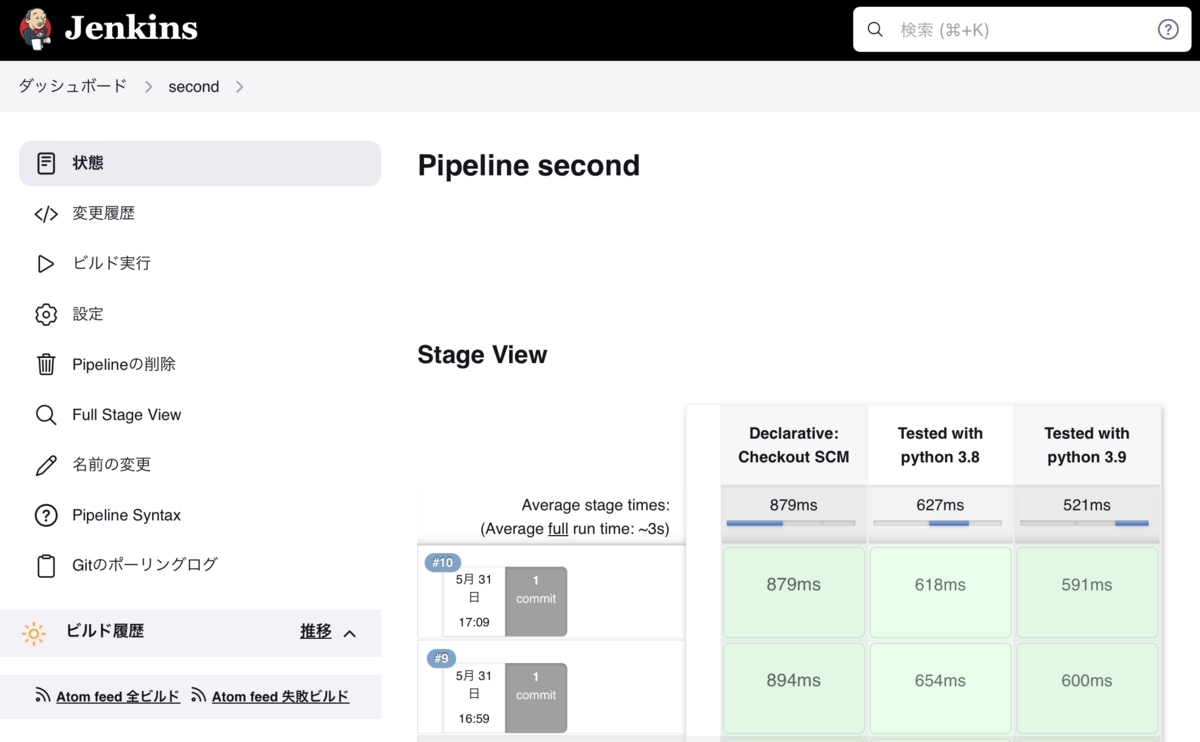Click the Tested with python 3.9 column header
The width and height of the screenshot is (1200, 742).
click(x=1087, y=445)
